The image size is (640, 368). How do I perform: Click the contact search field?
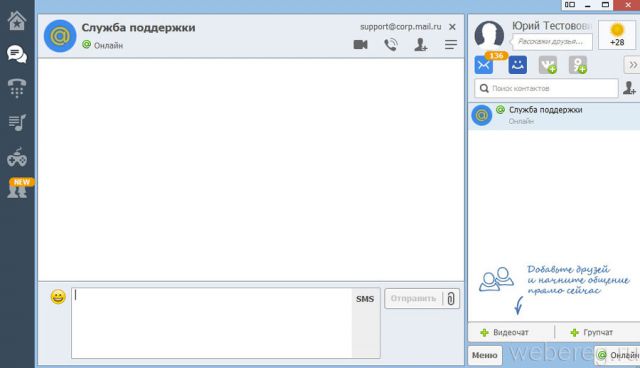(546, 88)
